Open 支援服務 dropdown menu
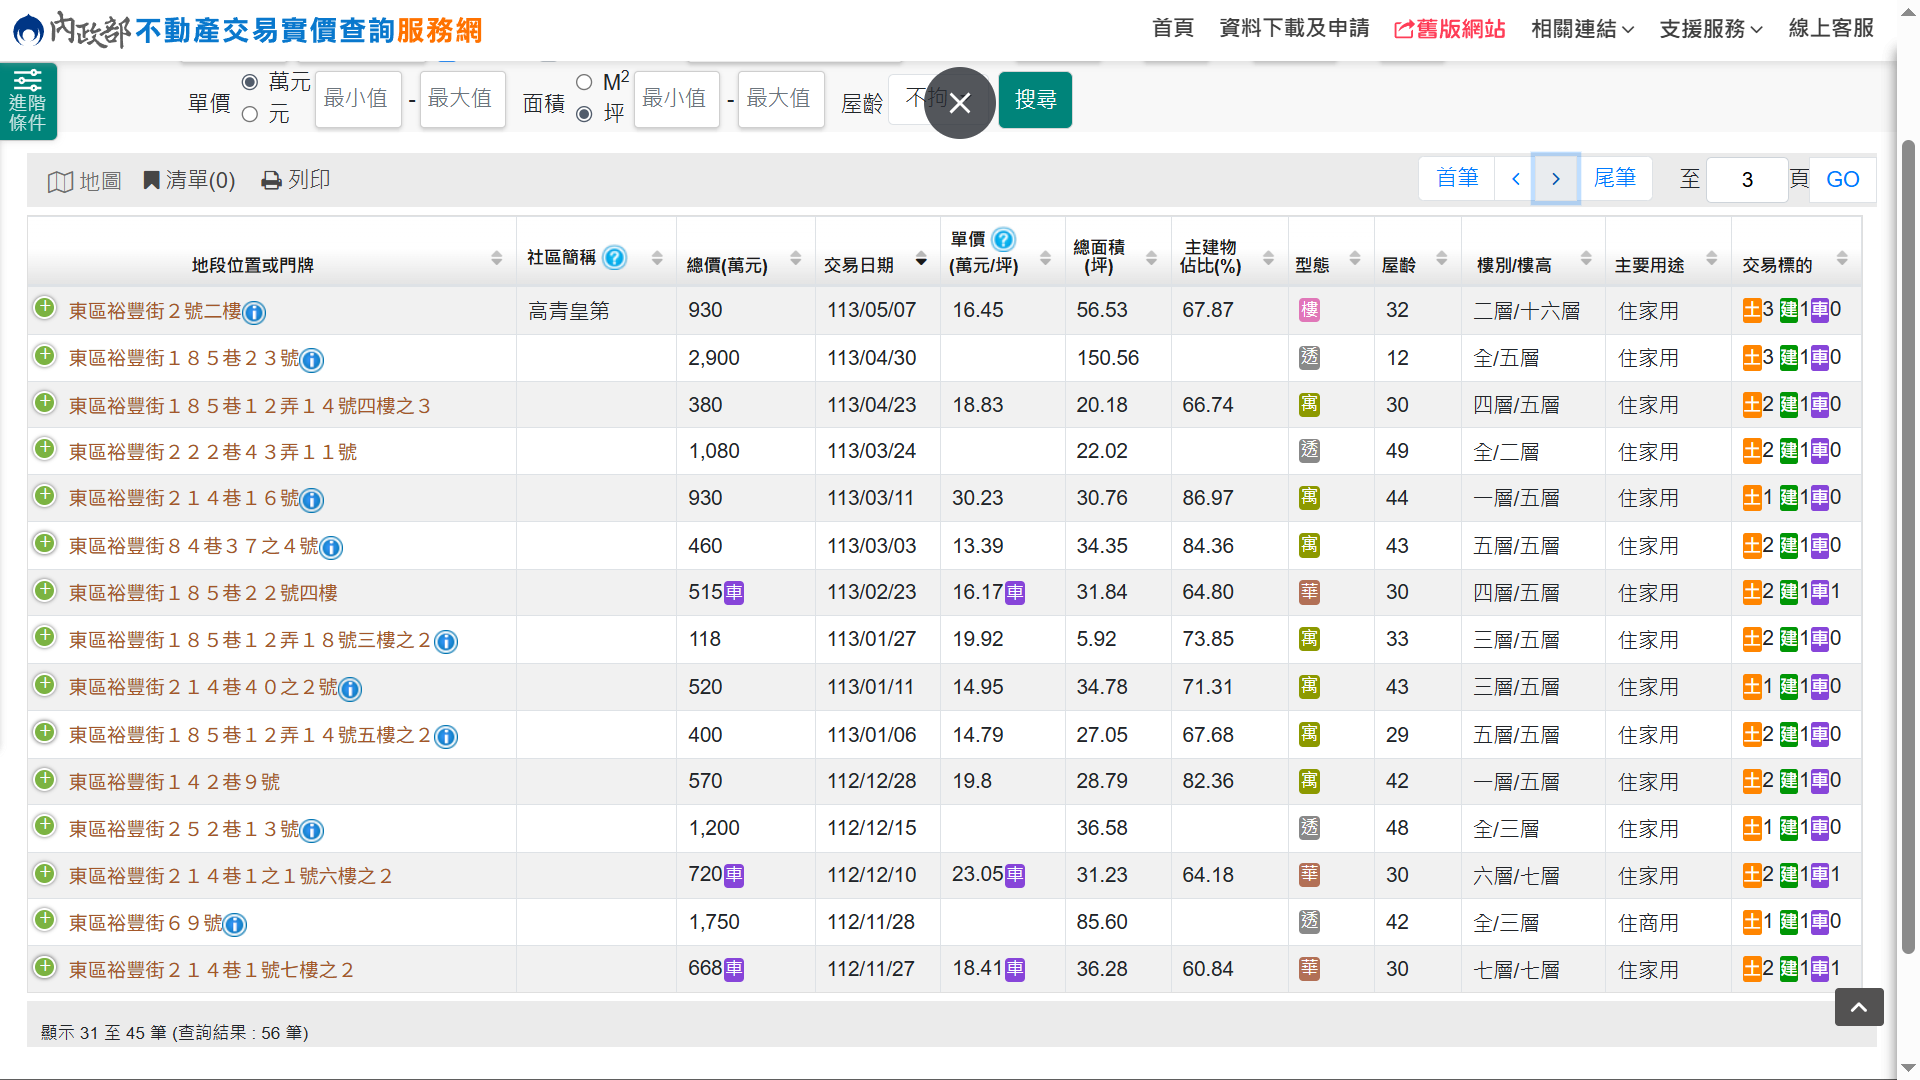1920x1080 pixels. pos(1711,29)
